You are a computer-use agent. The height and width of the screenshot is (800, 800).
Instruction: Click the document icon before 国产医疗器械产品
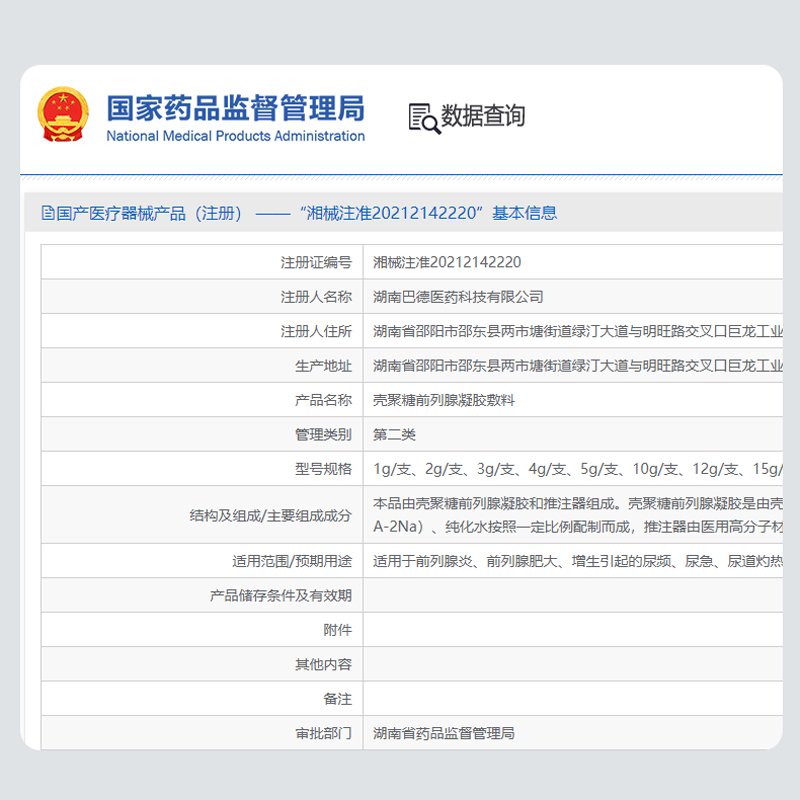click(x=47, y=213)
